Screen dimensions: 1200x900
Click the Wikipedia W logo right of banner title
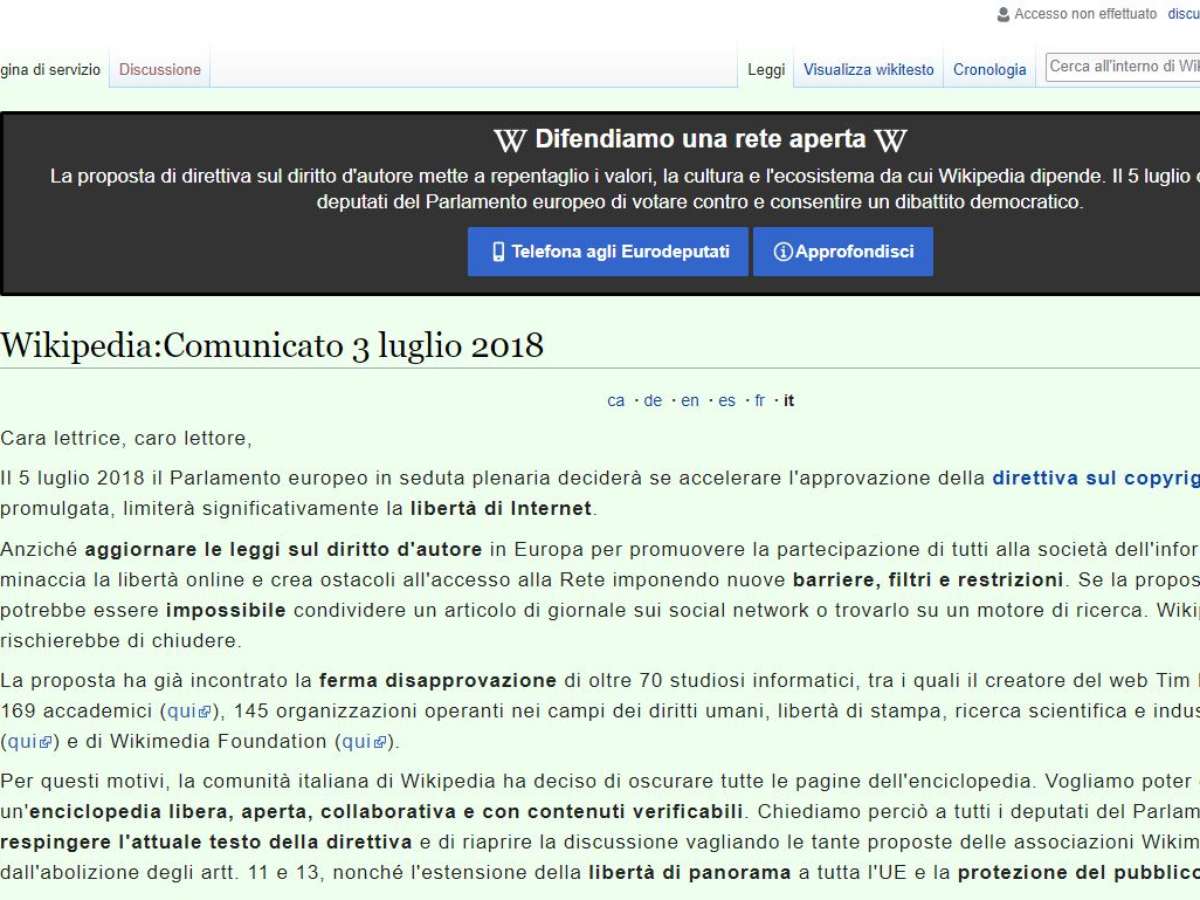coord(890,140)
